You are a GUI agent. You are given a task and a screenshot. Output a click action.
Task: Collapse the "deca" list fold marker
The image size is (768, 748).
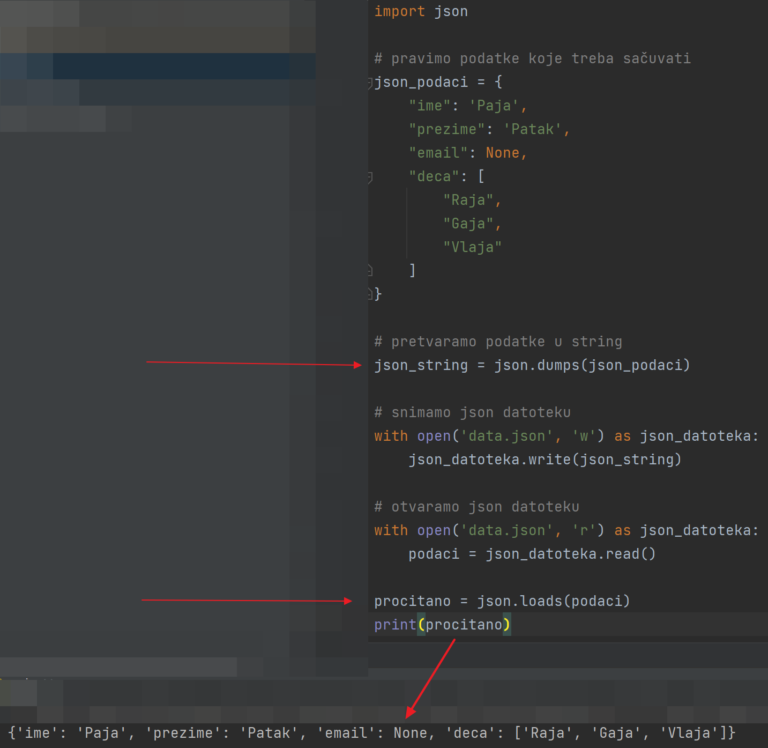tap(370, 177)
